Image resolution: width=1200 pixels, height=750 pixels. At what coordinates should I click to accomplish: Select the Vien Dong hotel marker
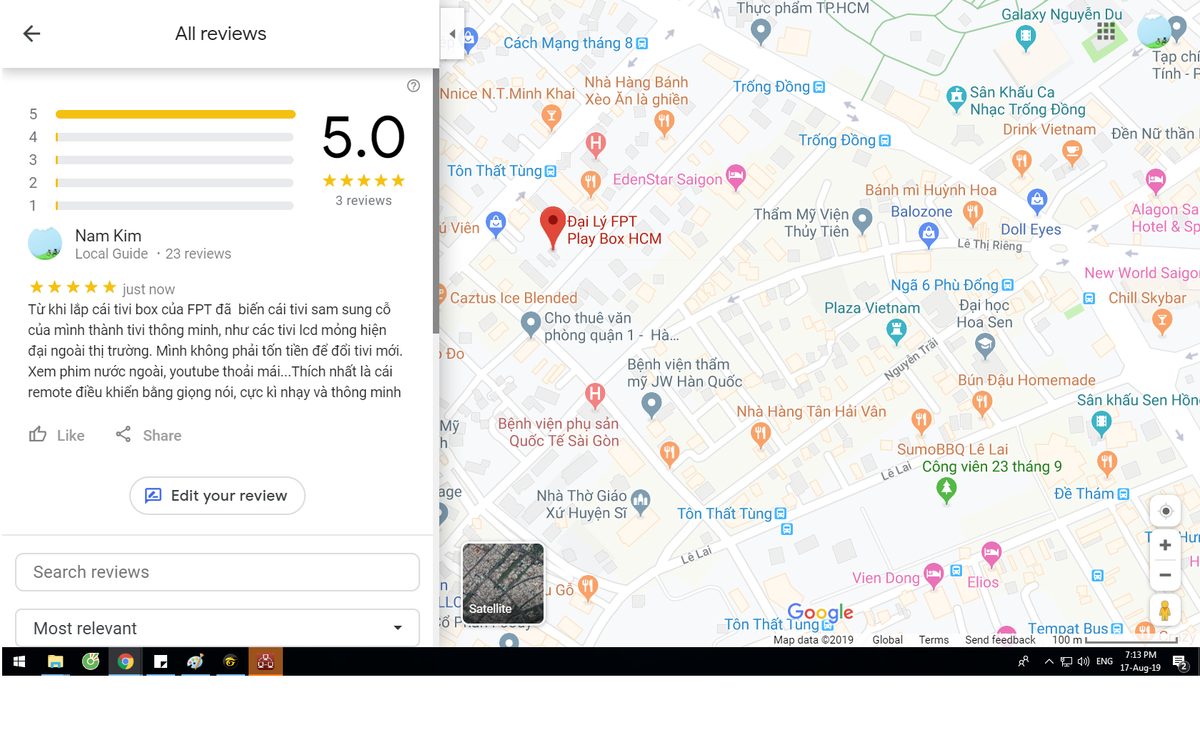tap(934, 576)
